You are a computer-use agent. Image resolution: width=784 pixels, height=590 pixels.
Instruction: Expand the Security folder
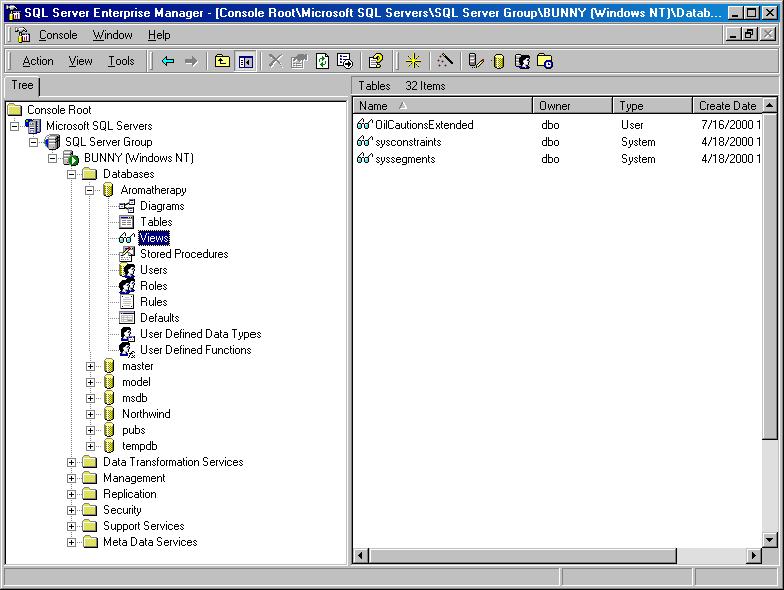point(72,510)
